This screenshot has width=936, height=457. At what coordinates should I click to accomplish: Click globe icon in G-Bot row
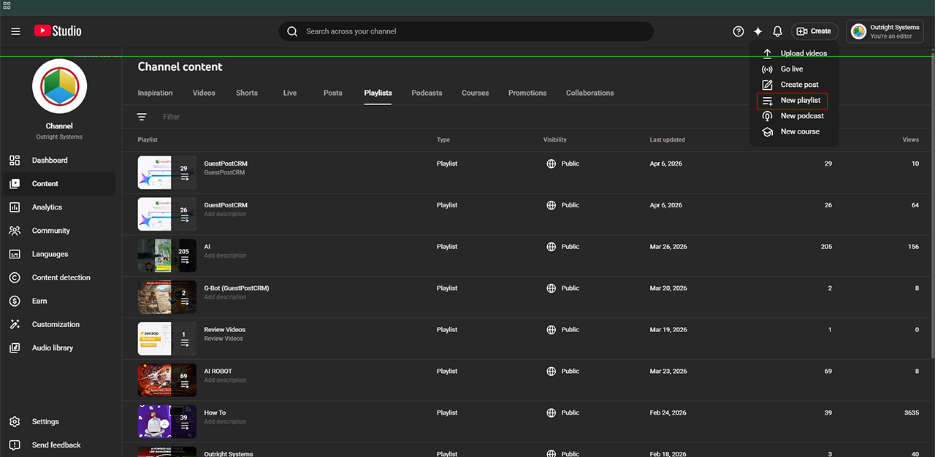[552, 288]
